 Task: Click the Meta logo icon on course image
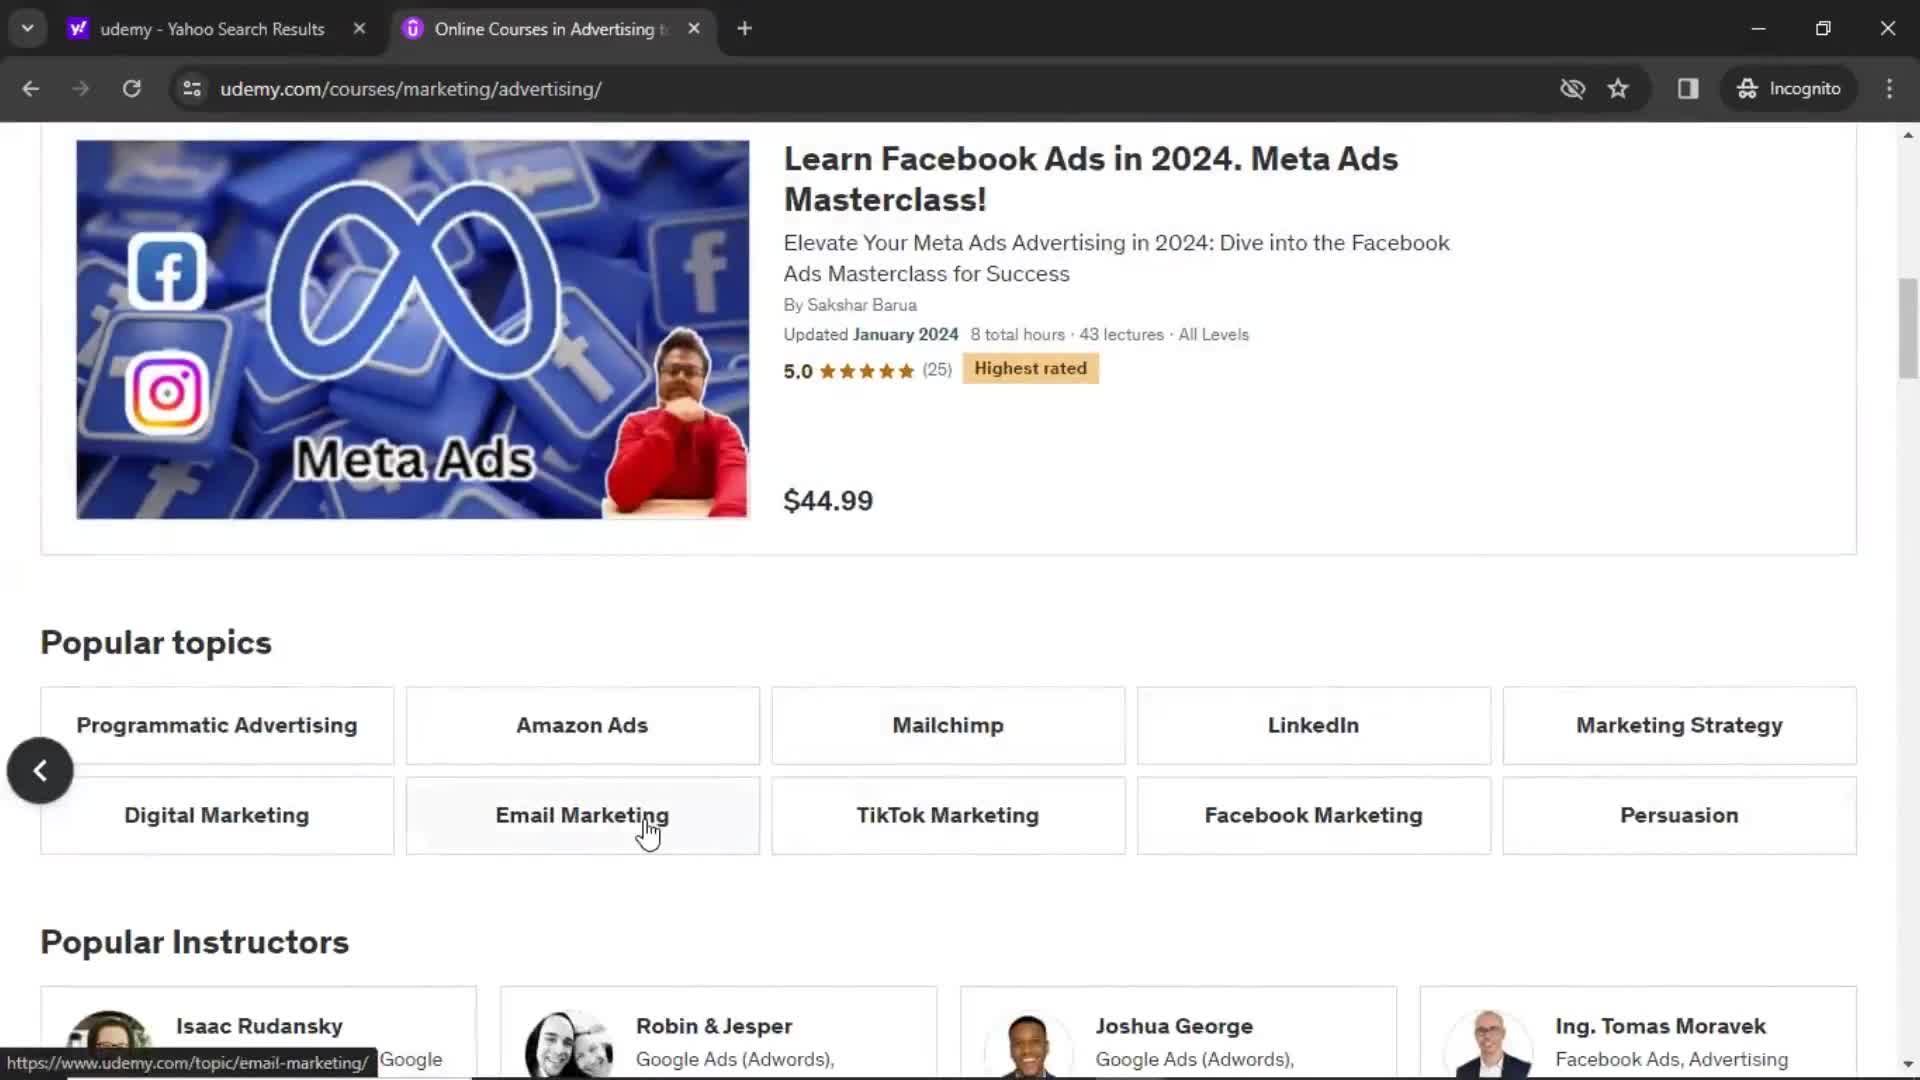click(411, 290)
